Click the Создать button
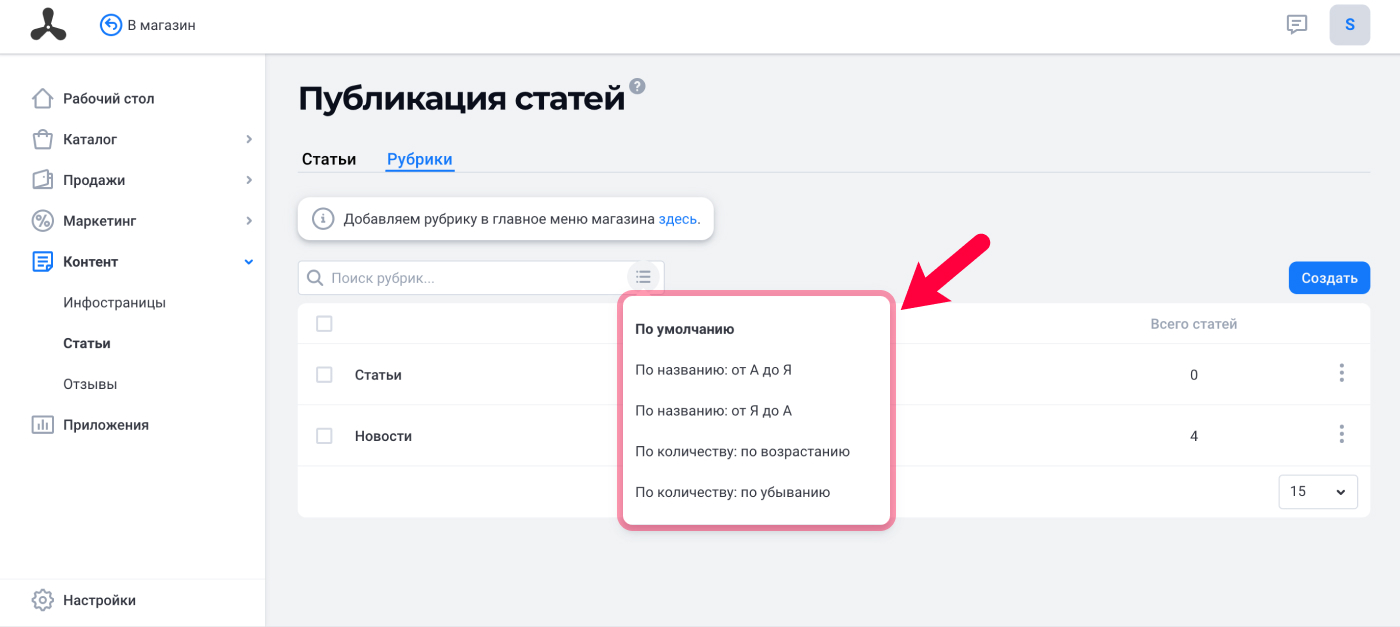Screen dimensions: 1400x627 (x=1329, y=278)
